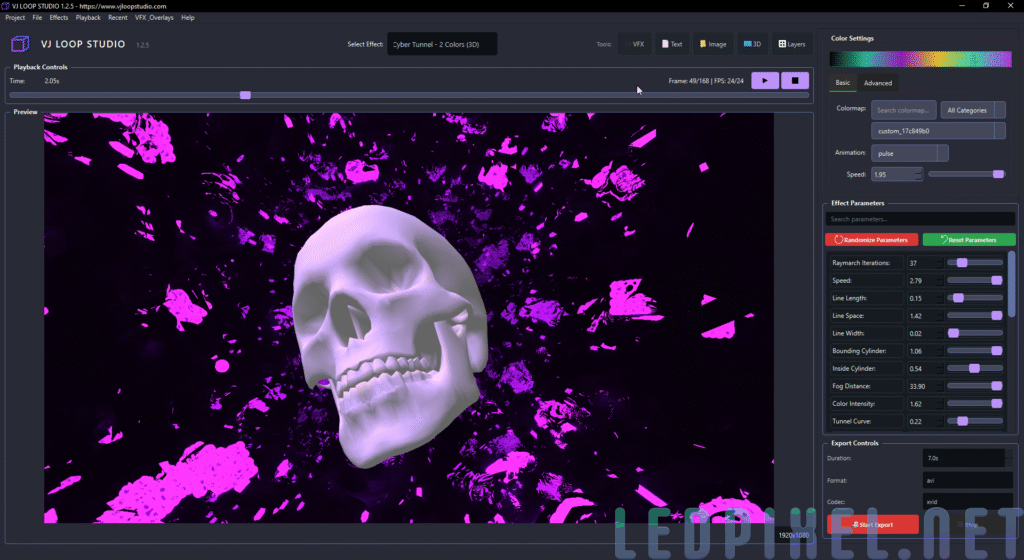Open the pulse Animation dropdown
1024x560 pixels.
click(x=909, y=153)
